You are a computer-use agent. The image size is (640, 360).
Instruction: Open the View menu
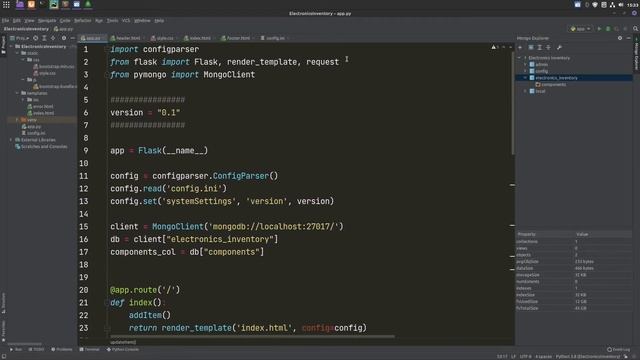(x=29, y=20)
